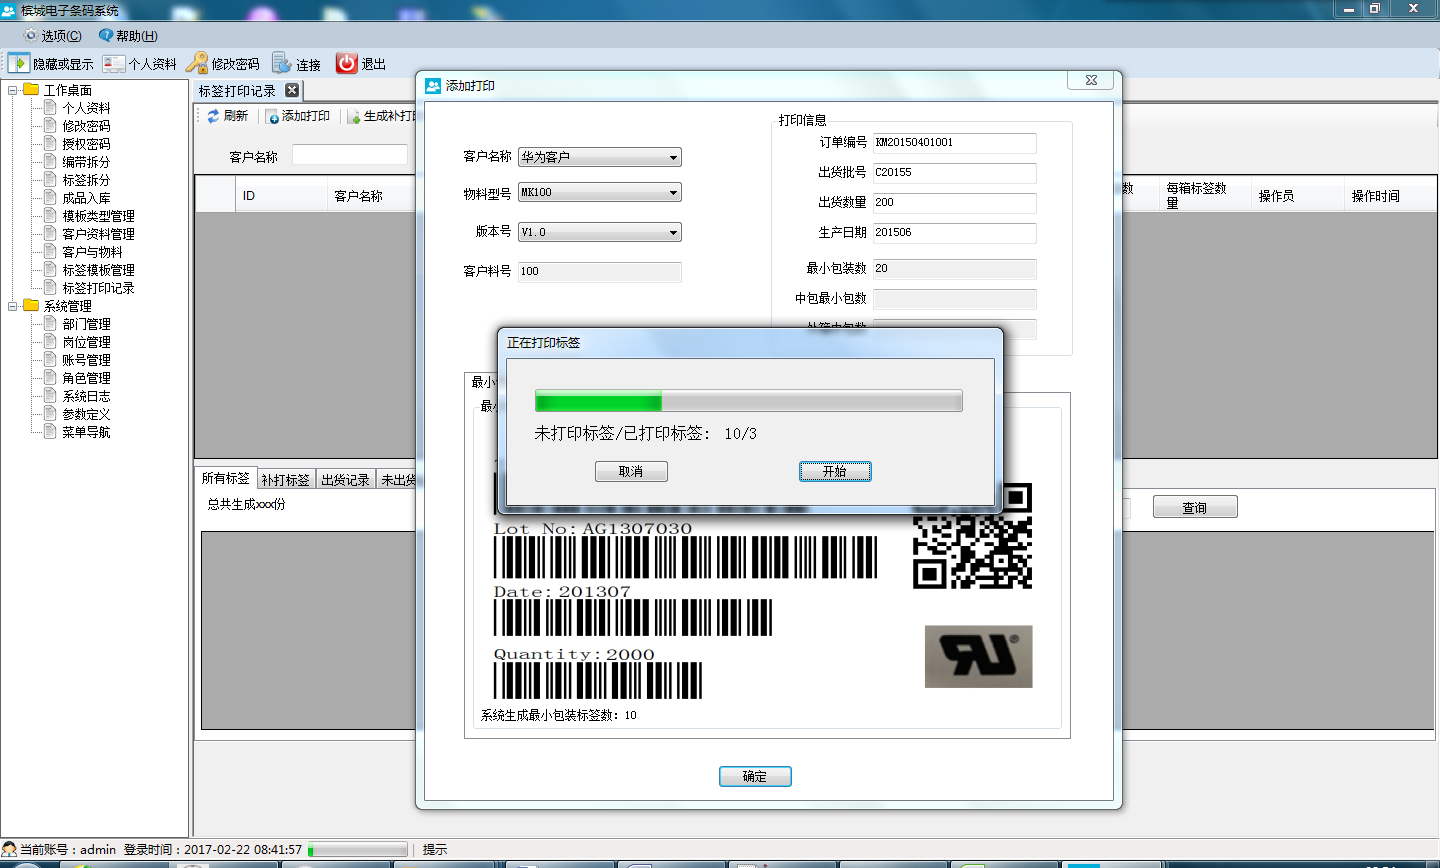Click the 刷新 refresh icon
The width and height of the screenshot is (1440, 868).
coord(213,116)
